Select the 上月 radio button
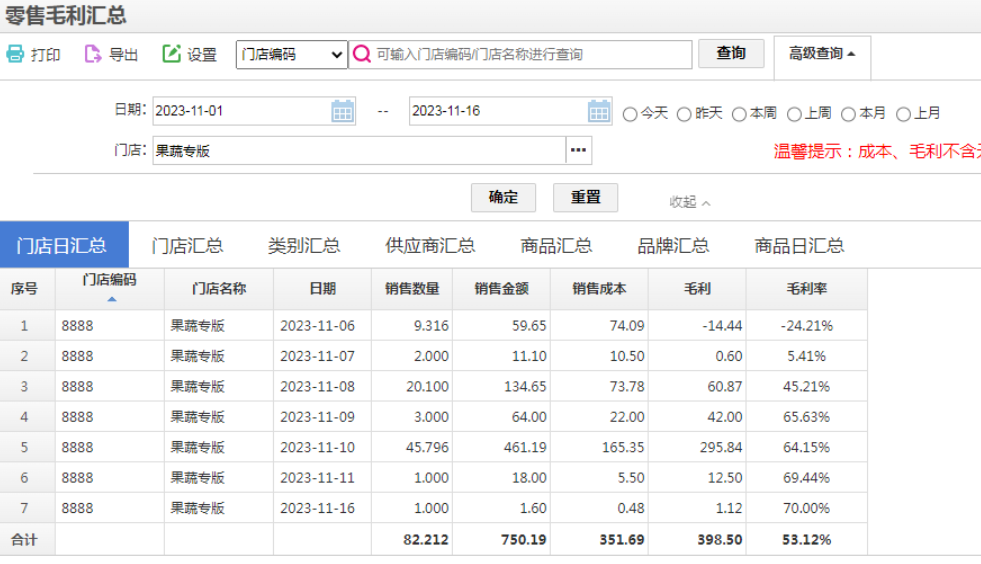The width and height of the screenshot is (981, 564). pyautogui.click(x=903, y=114)
